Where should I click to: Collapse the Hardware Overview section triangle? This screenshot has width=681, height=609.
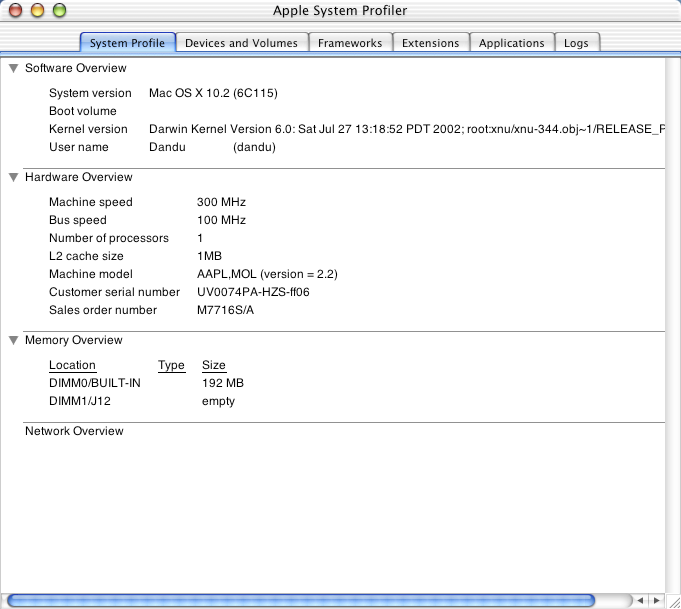(13, 177)
